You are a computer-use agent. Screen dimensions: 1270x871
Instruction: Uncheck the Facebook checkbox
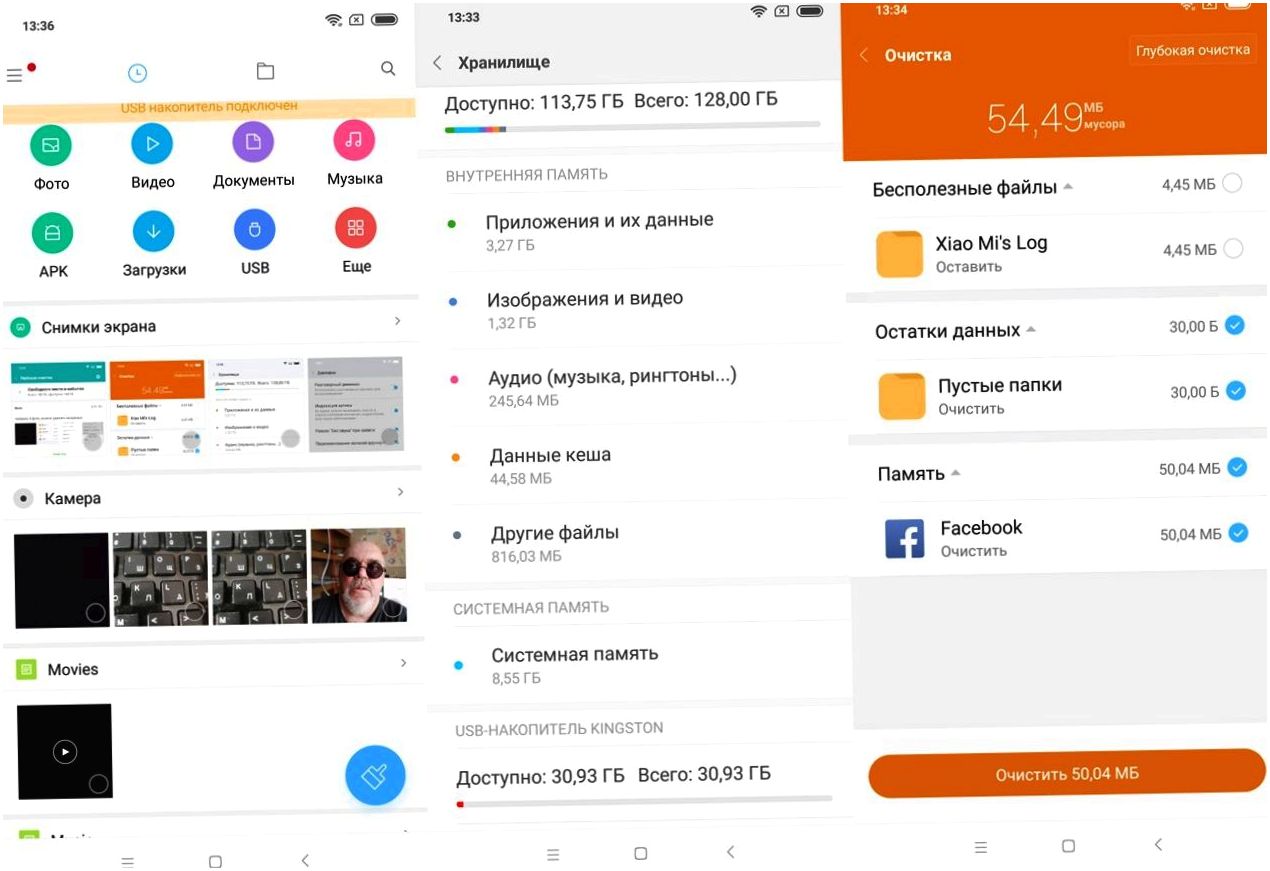click(1238, 533)
